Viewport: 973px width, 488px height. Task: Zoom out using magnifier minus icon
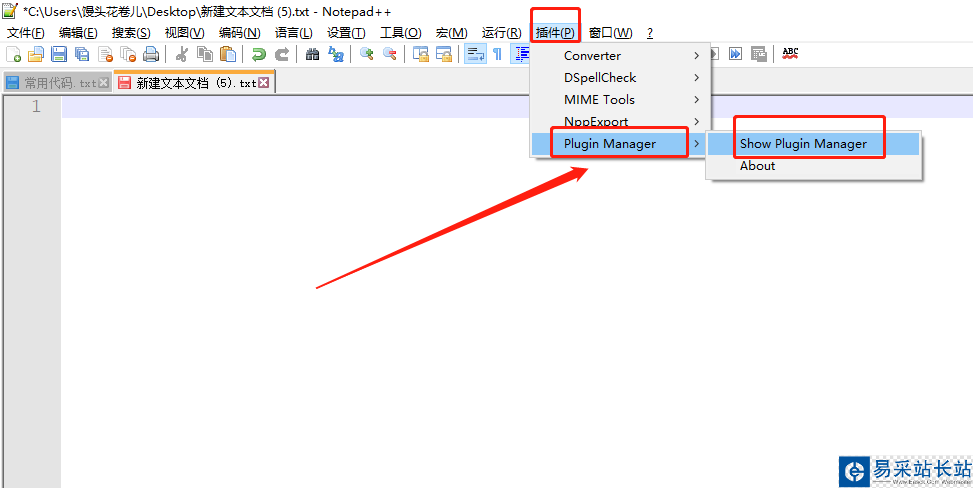click(x=390, y=55)
